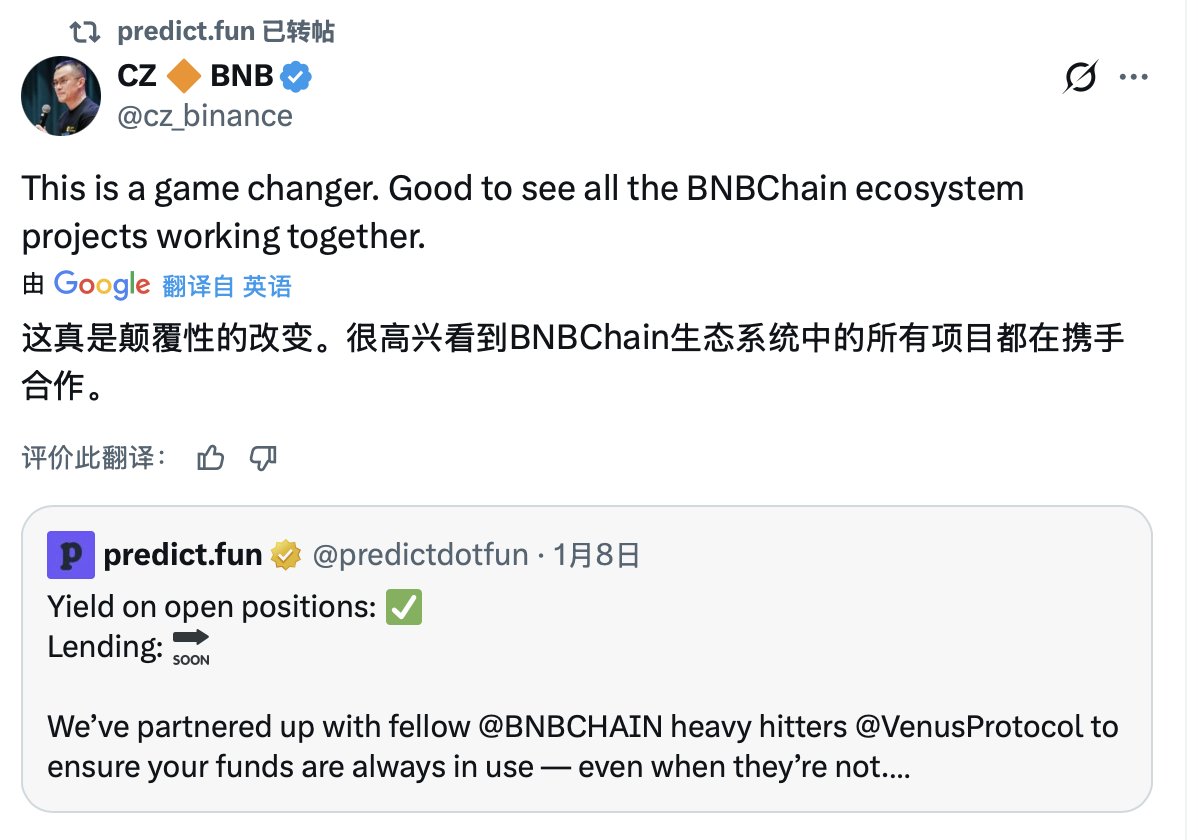Open the @cz_binance handle link
The width and height of the screenshot is (1198, 840).
click(205, 116)
